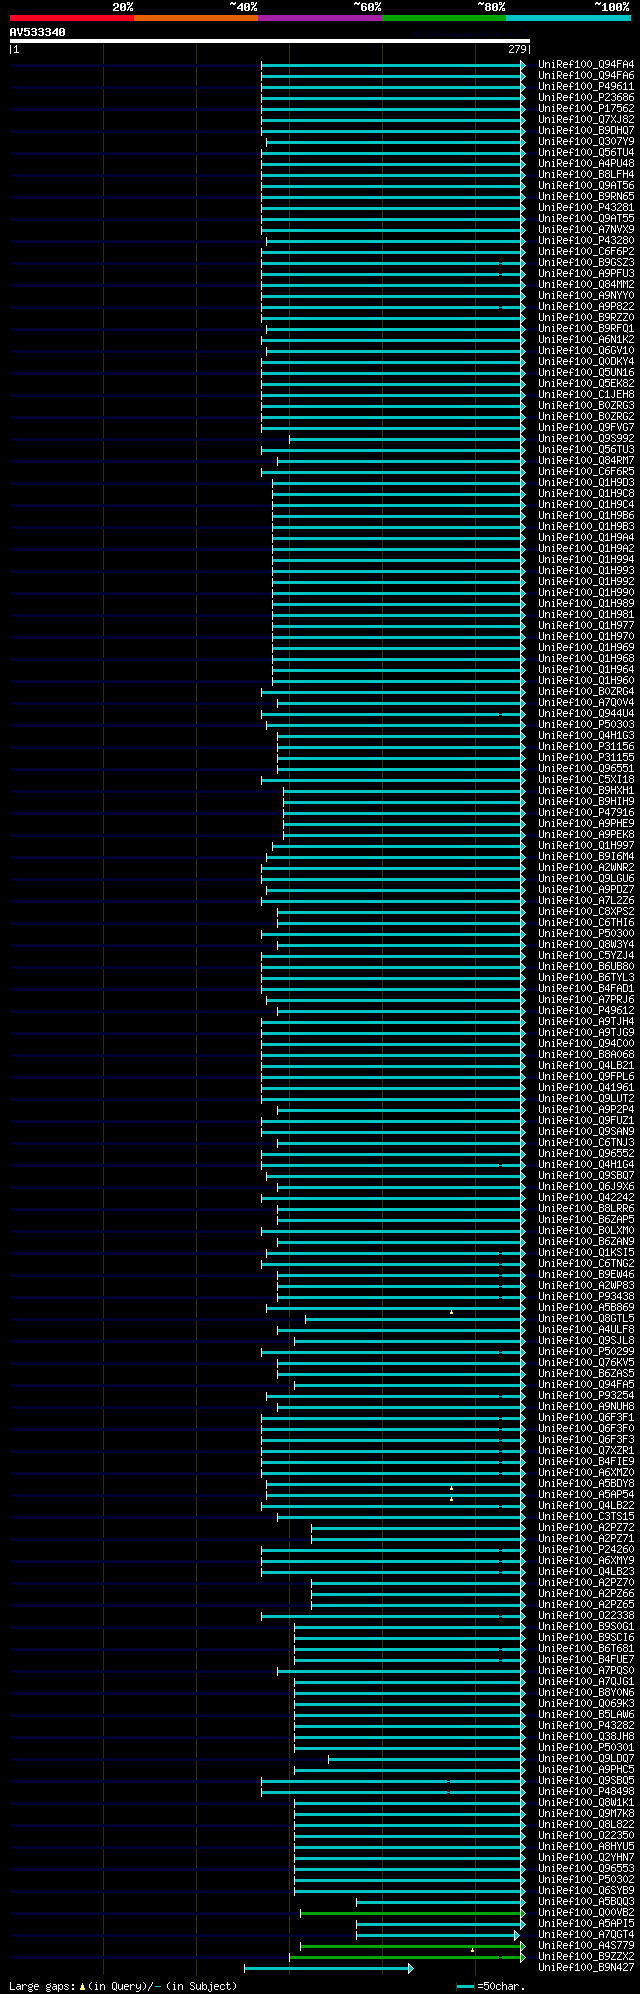The width and height of the screenshot is (640, 1994).
Task: Select hit UniRef100_A5B869
Action: coord(586,1307)
